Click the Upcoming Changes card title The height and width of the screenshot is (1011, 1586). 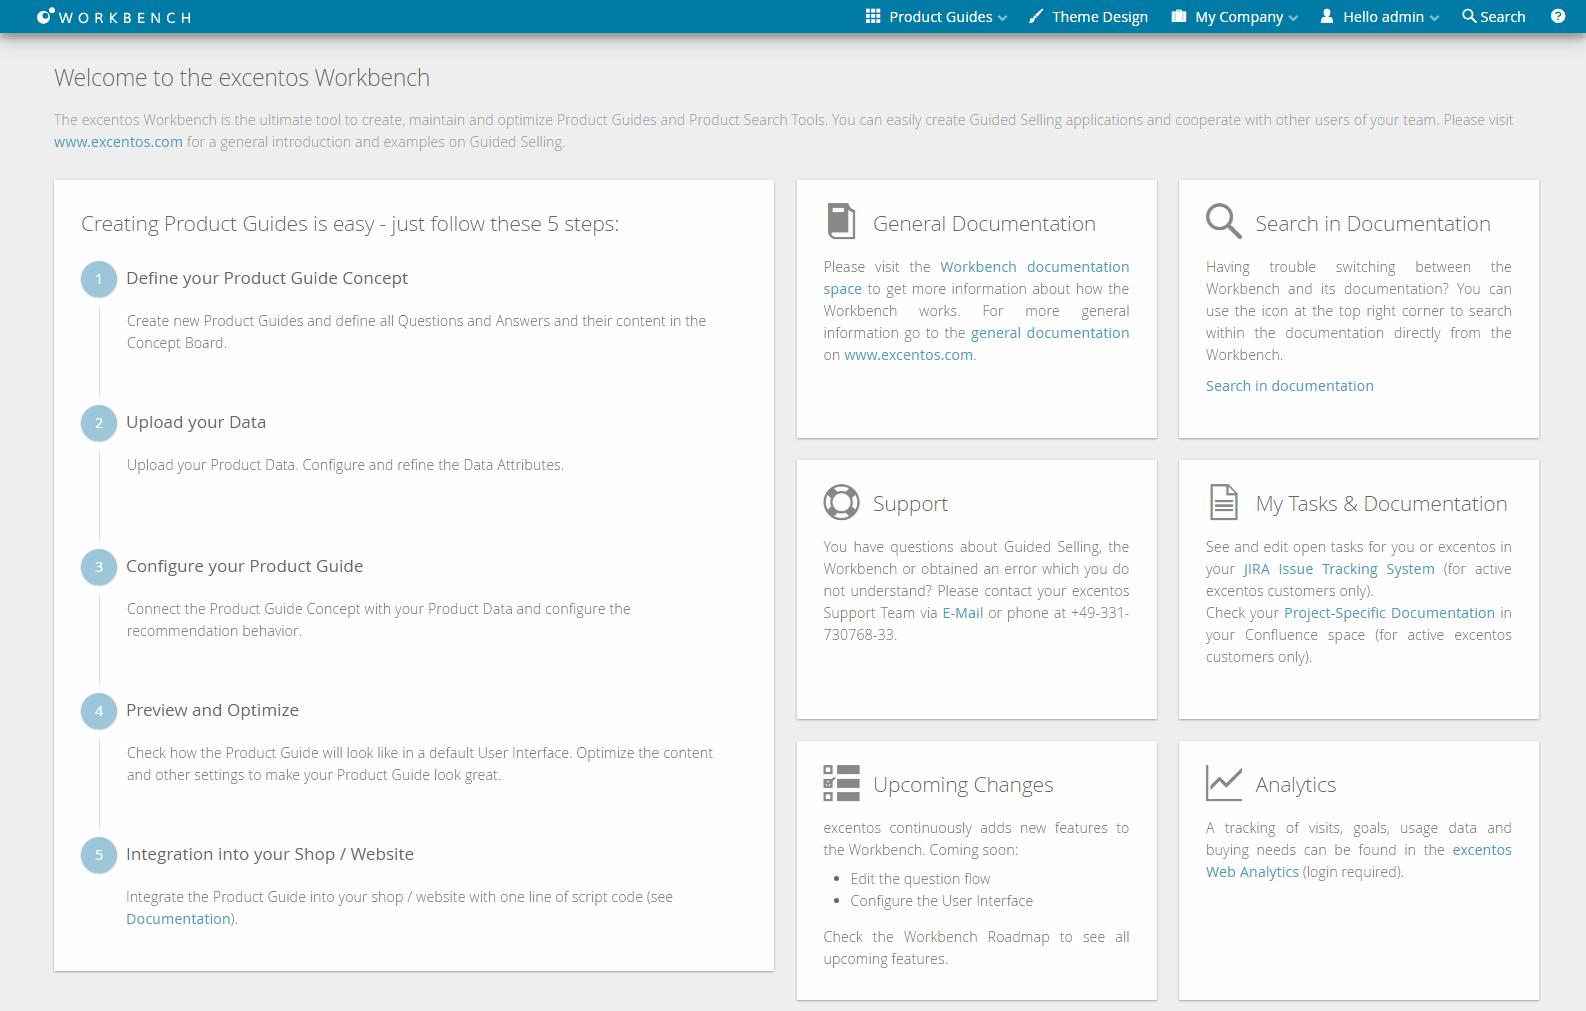point(963,785)
